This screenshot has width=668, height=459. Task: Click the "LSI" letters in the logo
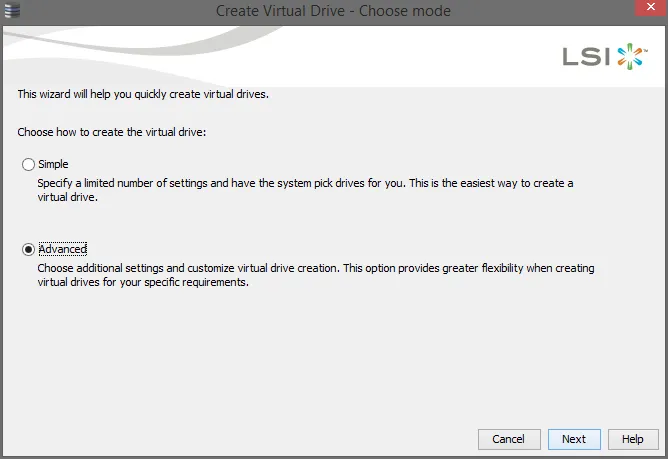tap(586, 57)
